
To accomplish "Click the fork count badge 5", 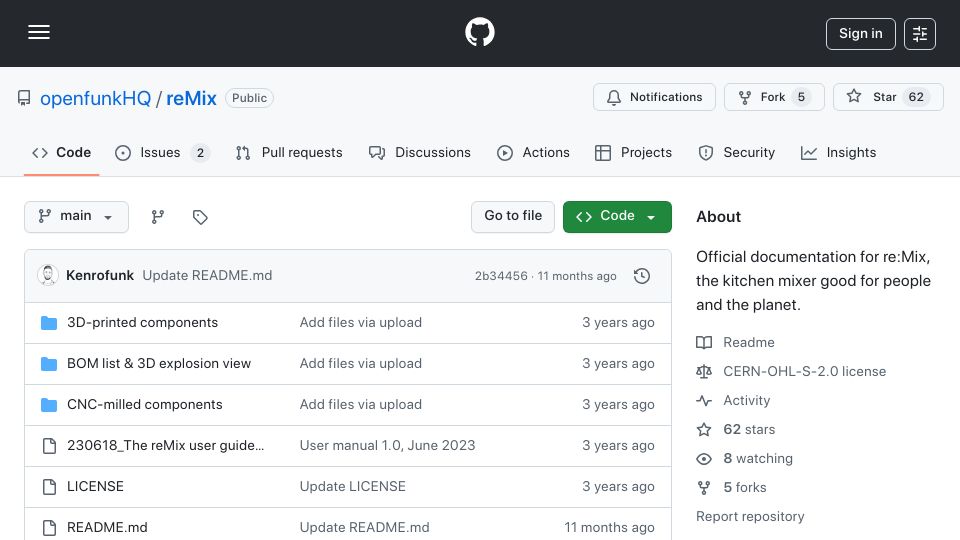I will pyautogui.click(x=801, y=97).
